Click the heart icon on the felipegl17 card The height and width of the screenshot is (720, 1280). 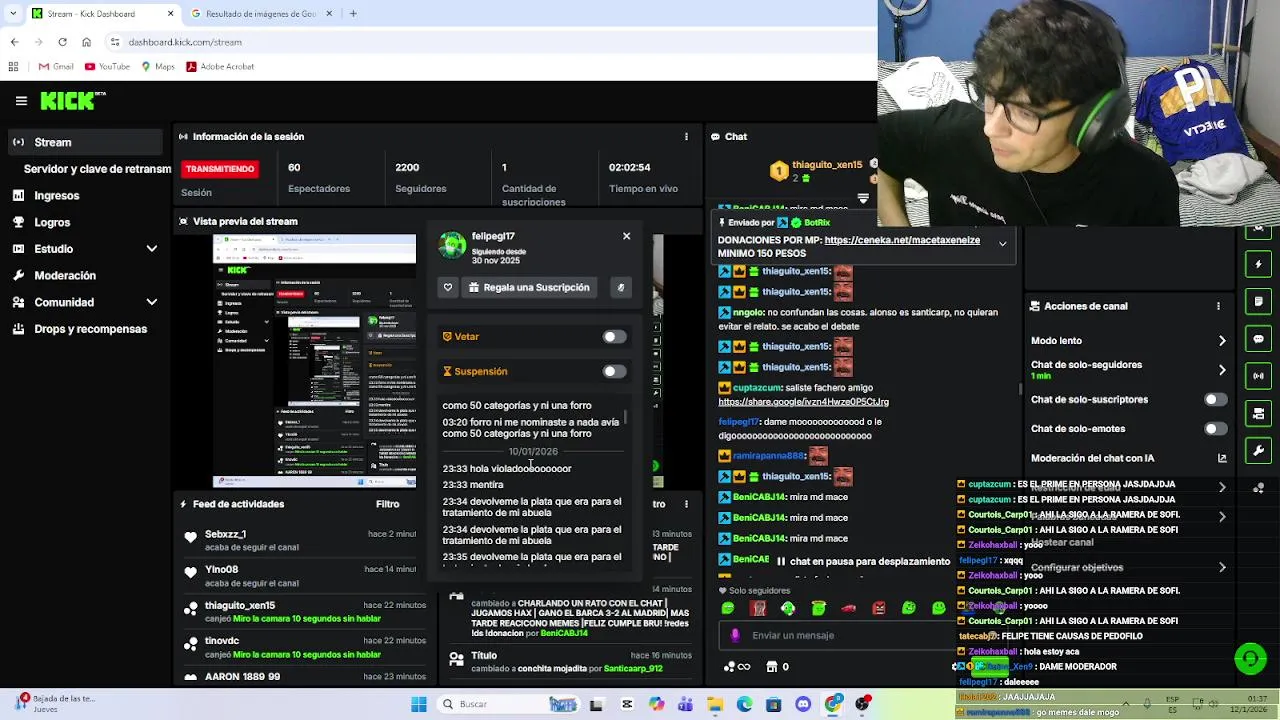pos(448,287)
